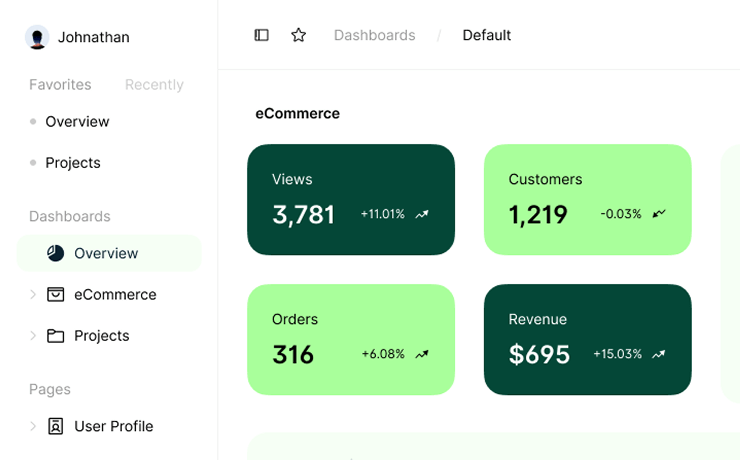Click the pie chart Overview icon
Viewport: 740px width, 460px height.
(56, 253)
